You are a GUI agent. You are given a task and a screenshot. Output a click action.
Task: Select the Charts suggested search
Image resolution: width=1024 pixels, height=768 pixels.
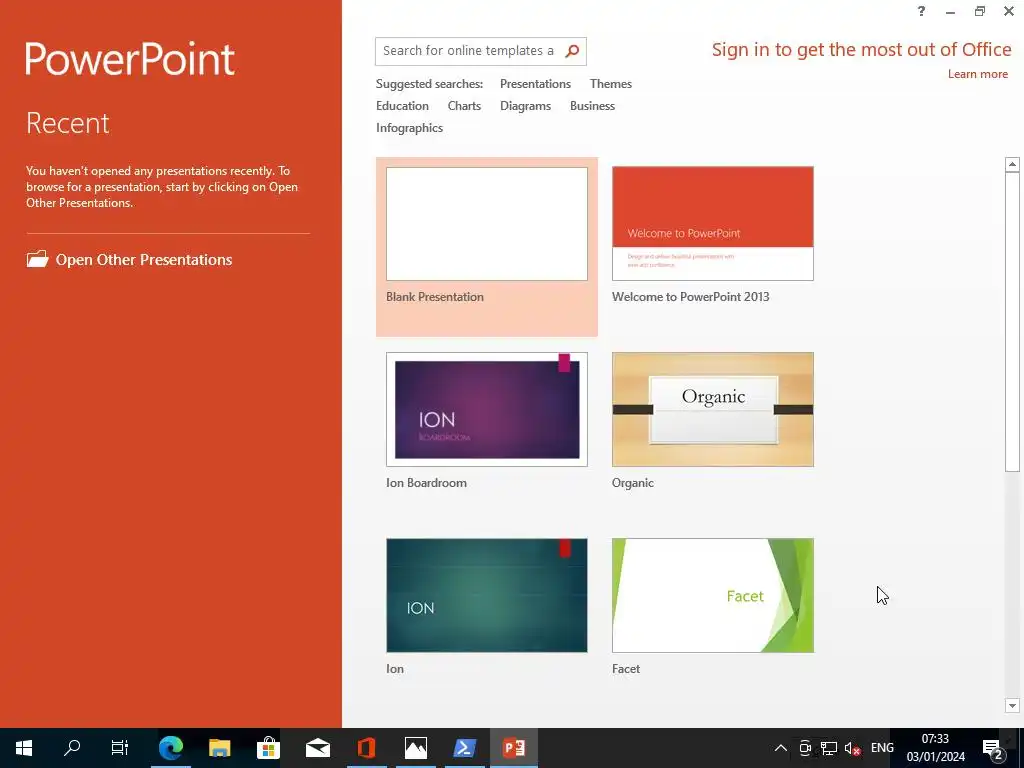pos(464,106)
